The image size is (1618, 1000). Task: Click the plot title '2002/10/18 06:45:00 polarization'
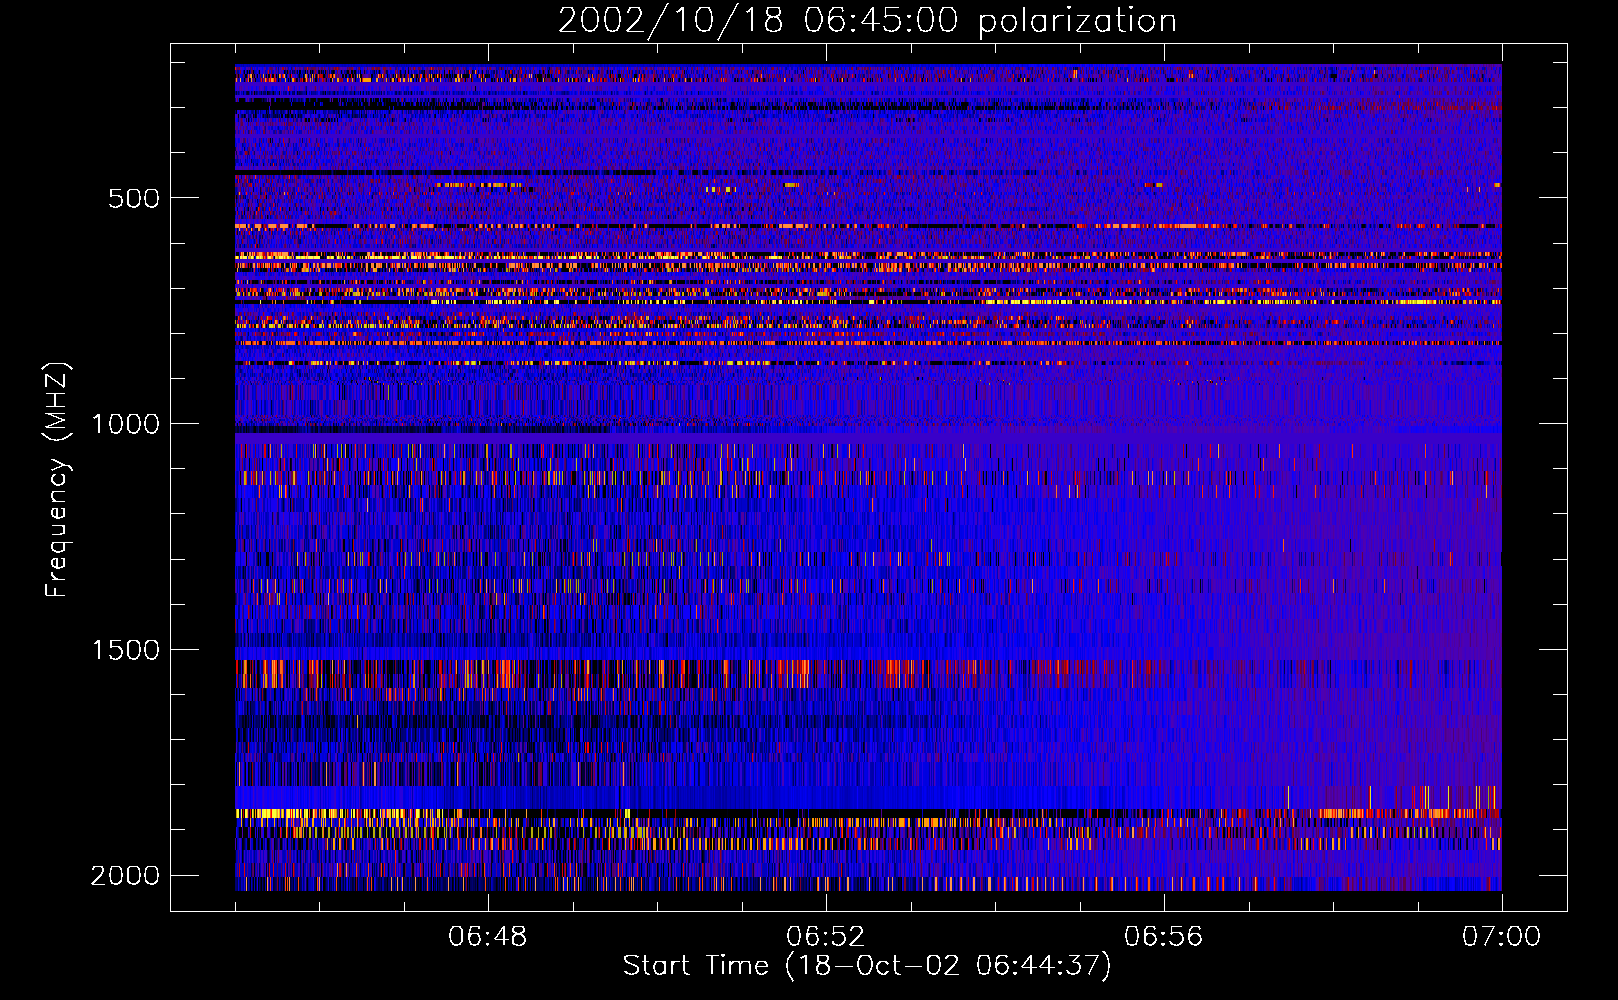pos(867,21)
